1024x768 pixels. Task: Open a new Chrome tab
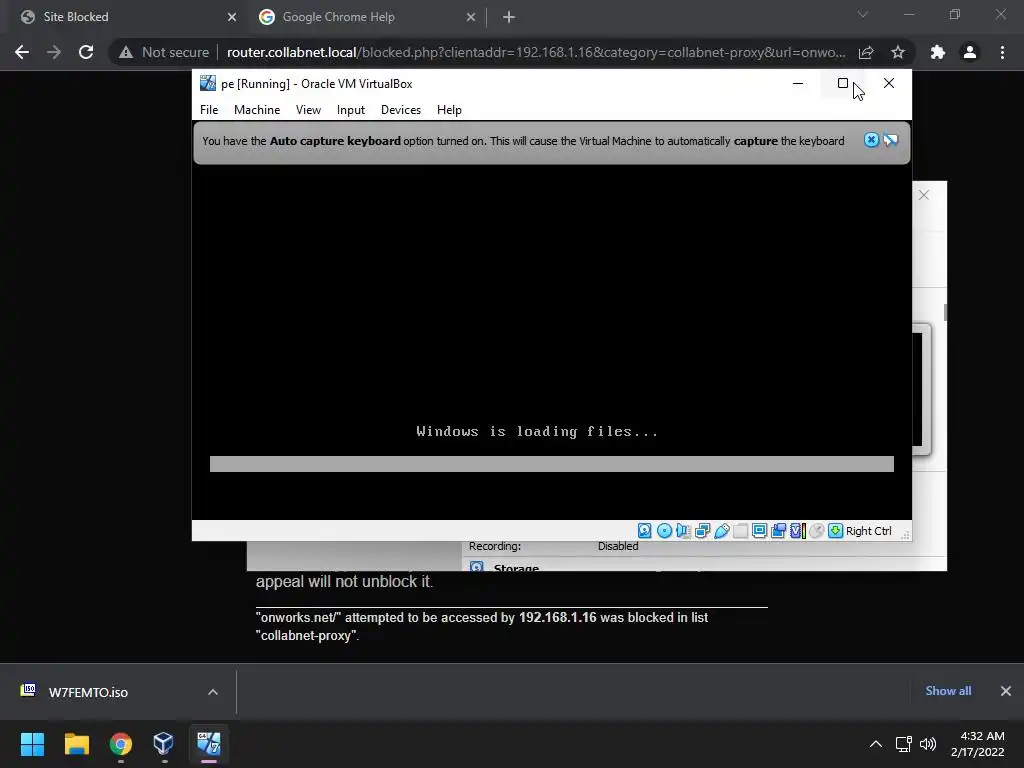pos(509,17)
